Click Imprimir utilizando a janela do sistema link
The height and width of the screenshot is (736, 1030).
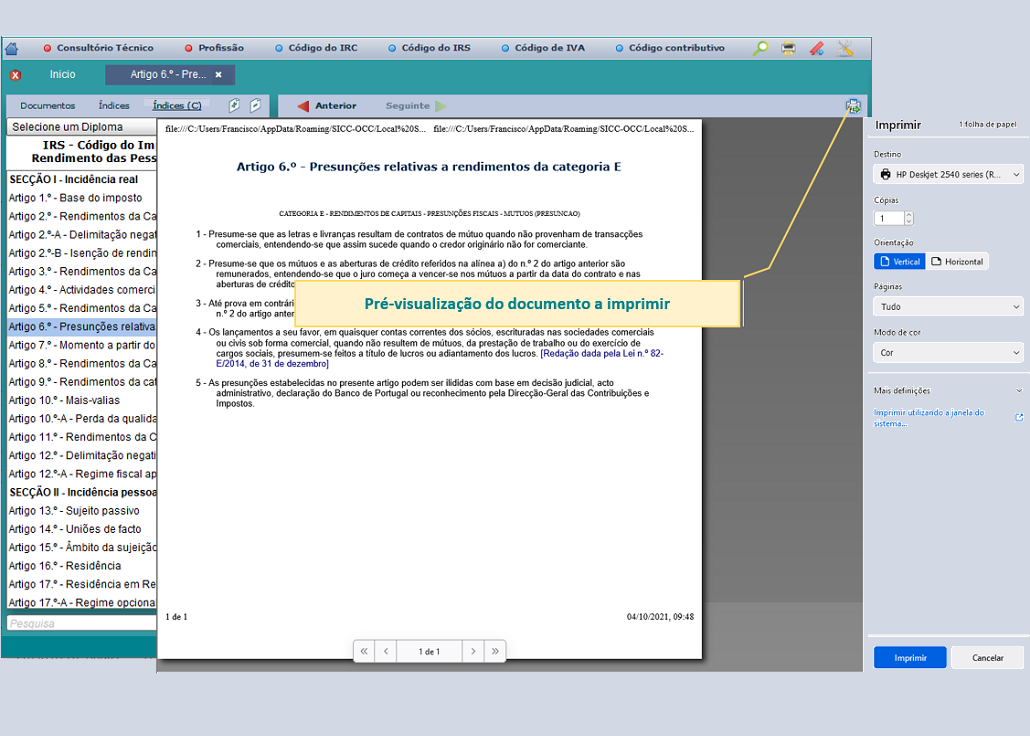click(929, 418)
